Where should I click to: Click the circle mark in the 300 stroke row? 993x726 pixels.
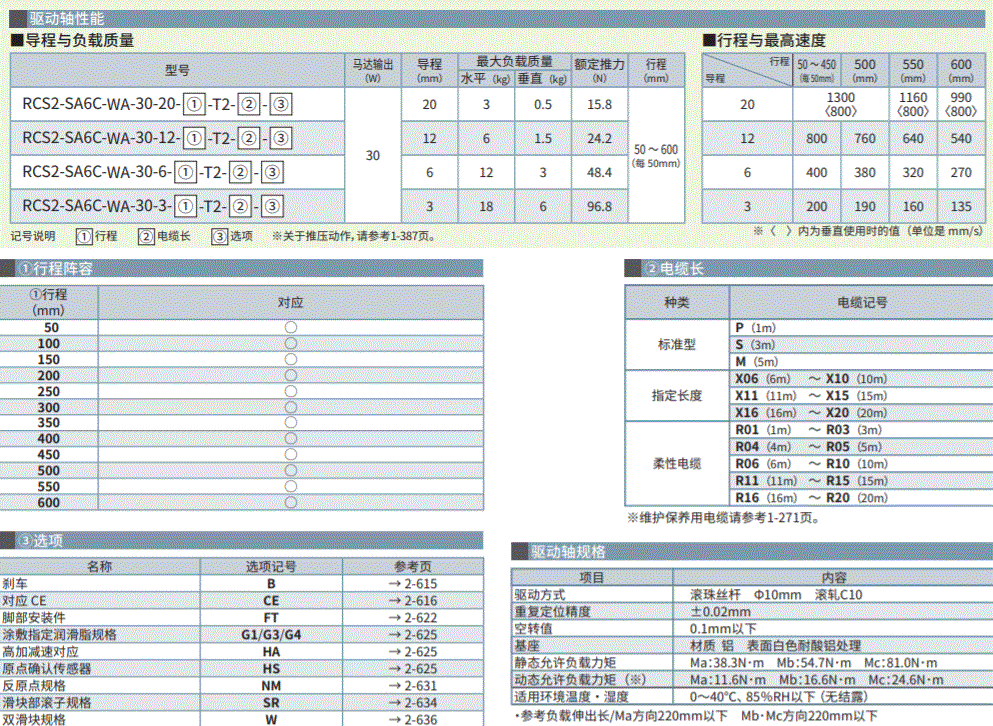pyautogui.click(x=291, y=407)
